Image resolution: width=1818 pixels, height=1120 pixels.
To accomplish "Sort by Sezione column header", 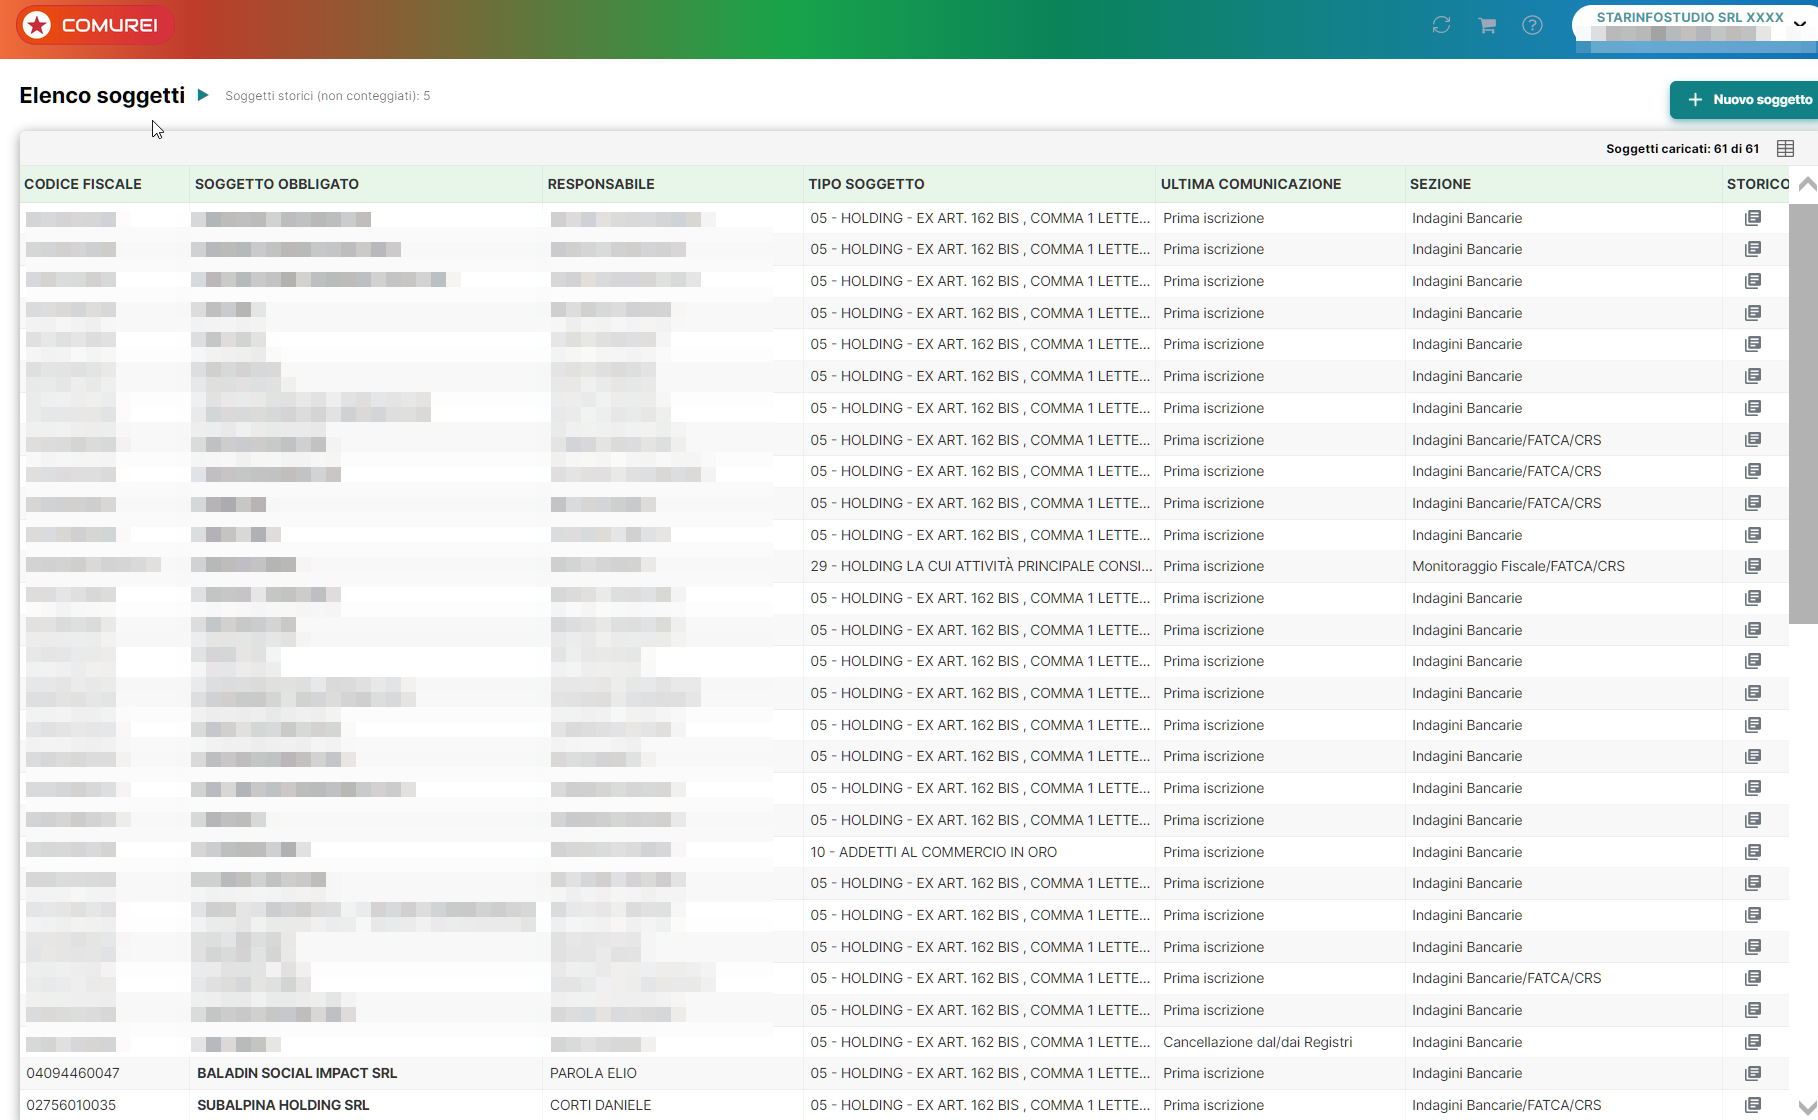I will pos(1440,184).
